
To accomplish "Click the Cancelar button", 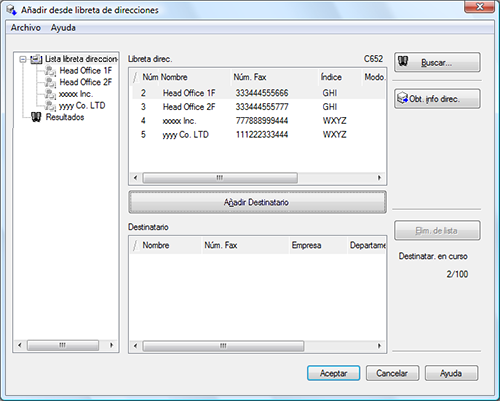I will [392, 373].
